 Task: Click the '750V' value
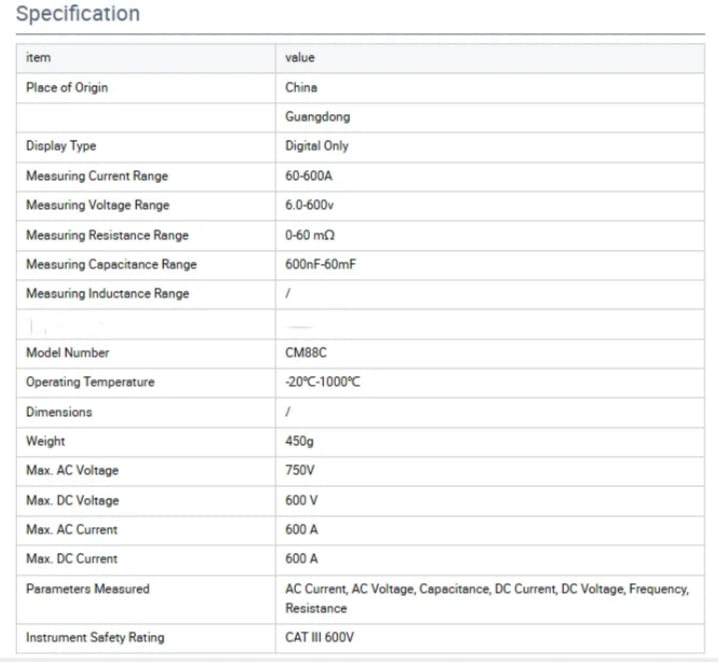click(300, 471)
